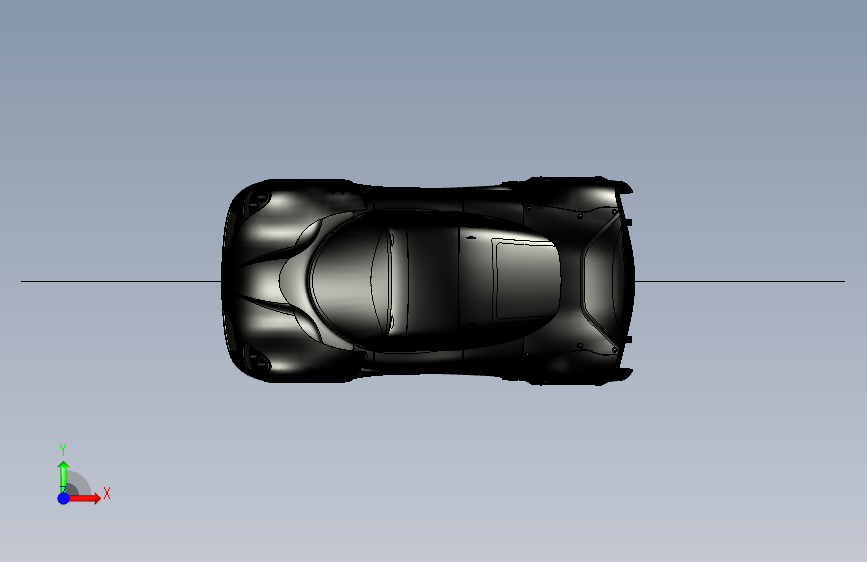The height and width of the screenshot is (562, 867).
Task: Click the red X axis arrow
Action: pyautogui.click(x=85, y=498)
